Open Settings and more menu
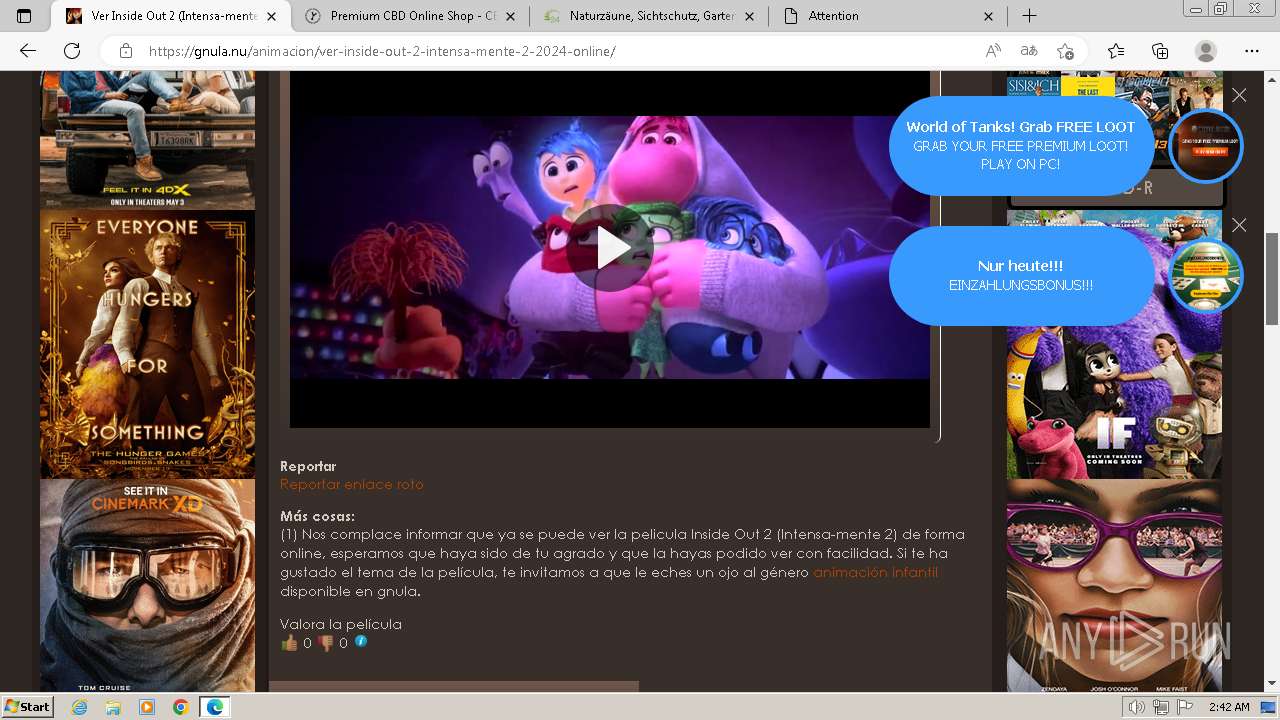This screenshot has width=1280, height=720. (1252, 51)
